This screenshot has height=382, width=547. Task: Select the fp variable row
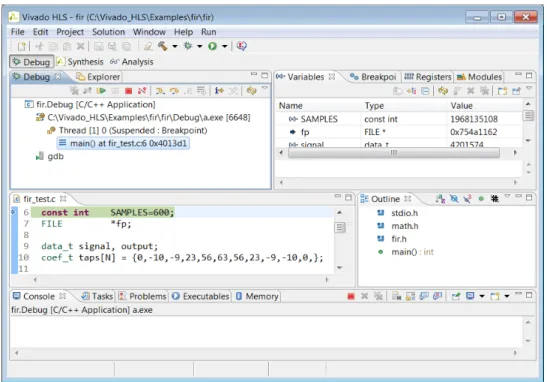399,132
